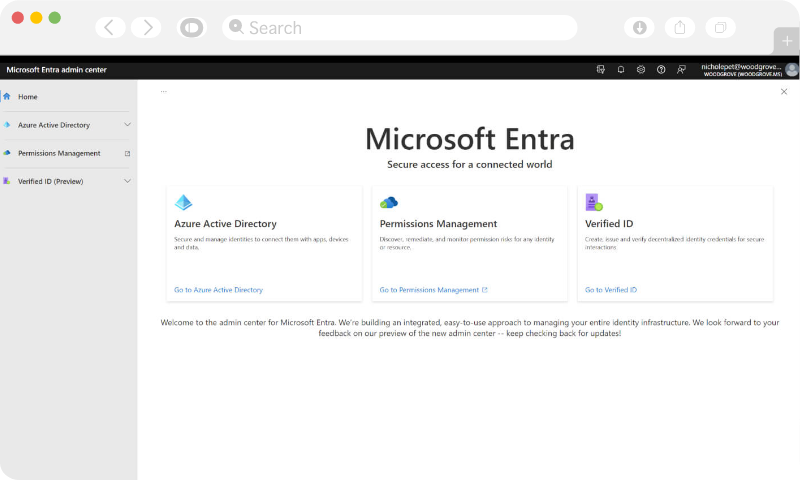This screenshot has width=800, height=480.
Task: Click Permissions Management cloud icon in sidebar
Action: point(7,153)
